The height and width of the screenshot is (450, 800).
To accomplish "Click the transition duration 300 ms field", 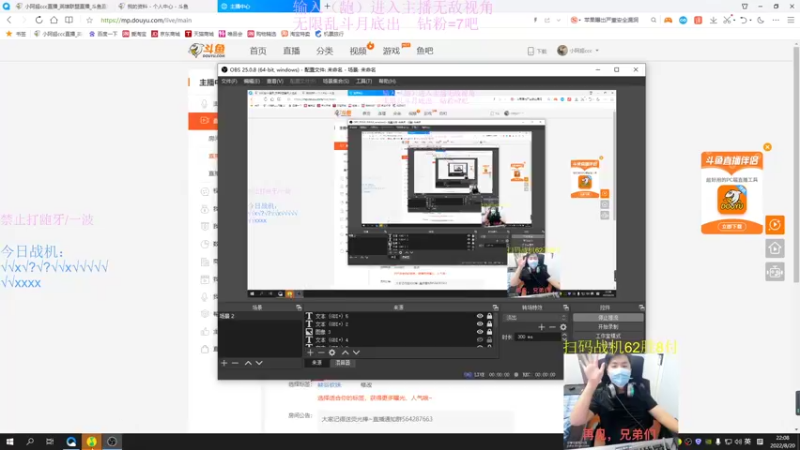I will pos(538,337).
